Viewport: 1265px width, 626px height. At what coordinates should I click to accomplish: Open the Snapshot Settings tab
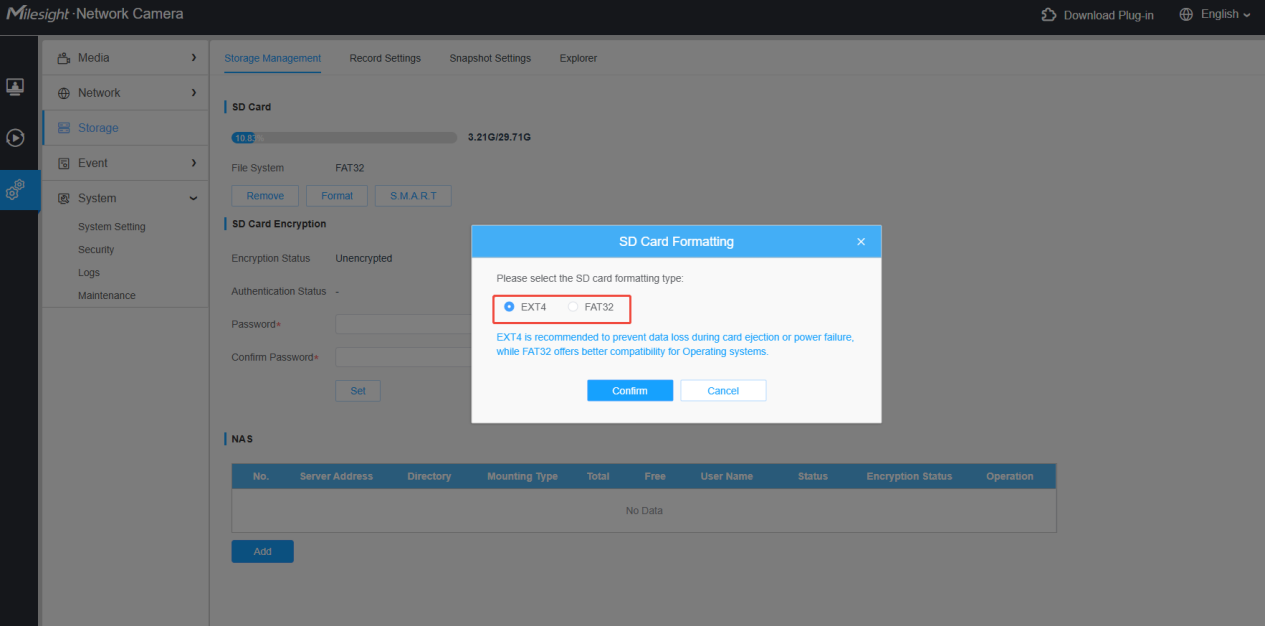point(490,58)
